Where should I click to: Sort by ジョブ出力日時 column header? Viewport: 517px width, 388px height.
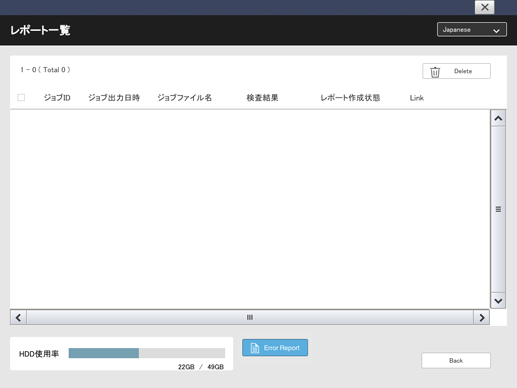[x=114, y=98]
